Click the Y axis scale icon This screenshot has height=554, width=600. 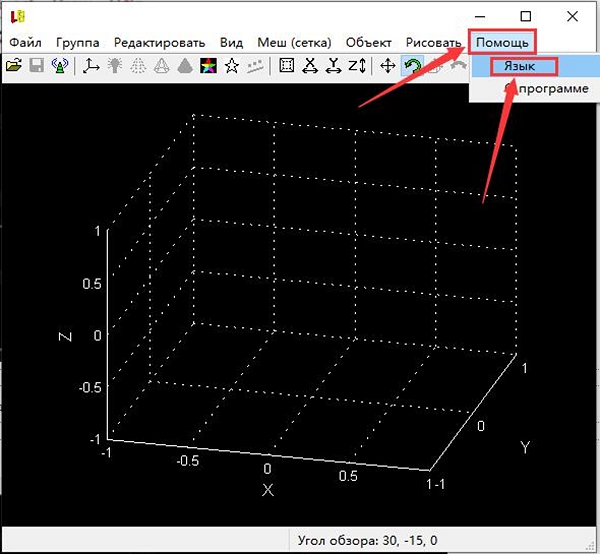pos(333,65)
